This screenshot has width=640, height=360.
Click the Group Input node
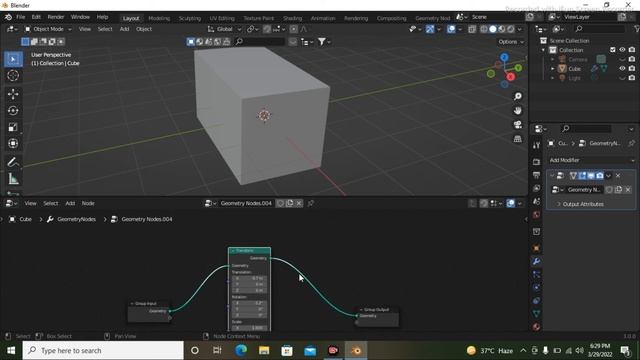coord(149,311)
